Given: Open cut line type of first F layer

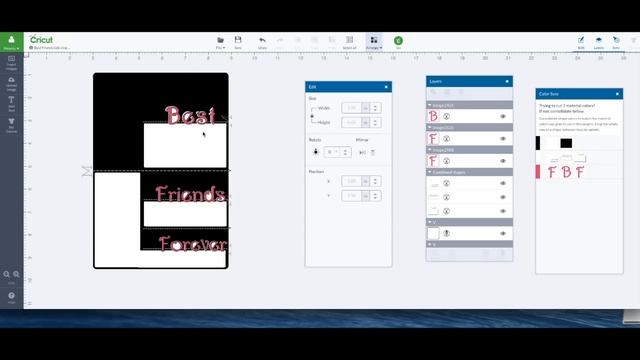Looking at the screenshot, I should [447, 139].
